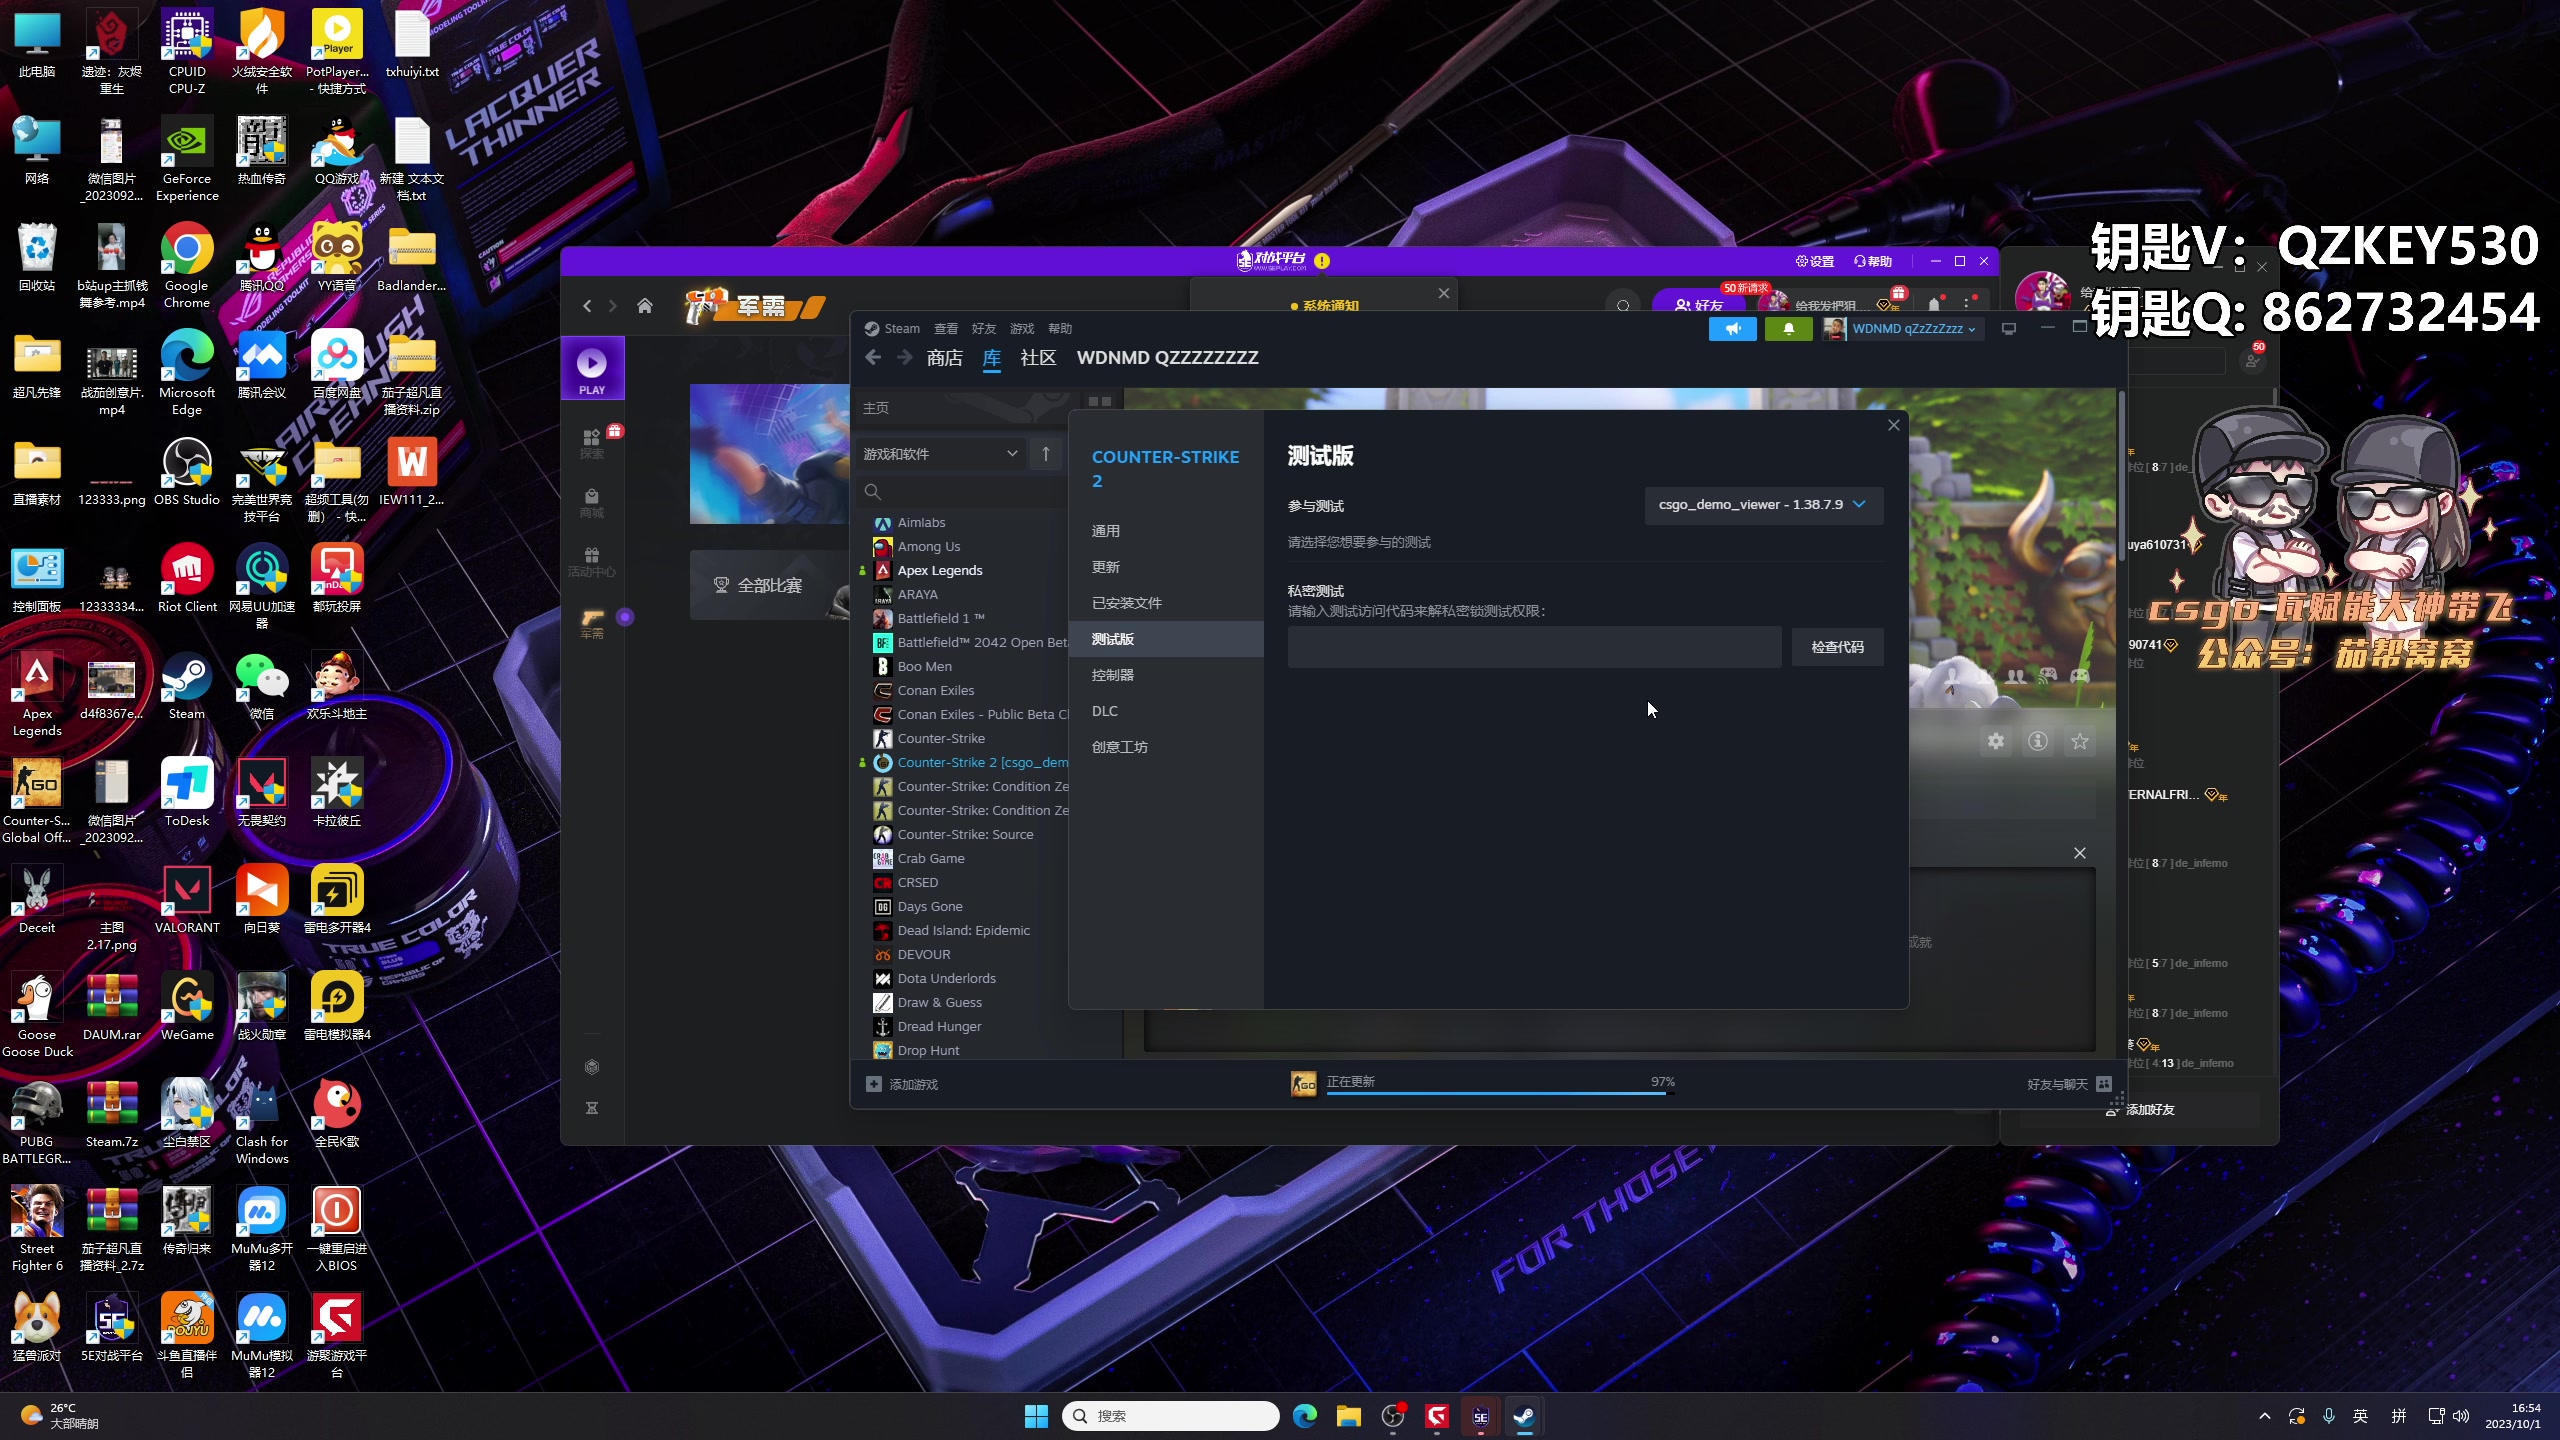2560x1440 pixels.
Task: Go to the Steam 社区 tab
Action: [1038, 358]
